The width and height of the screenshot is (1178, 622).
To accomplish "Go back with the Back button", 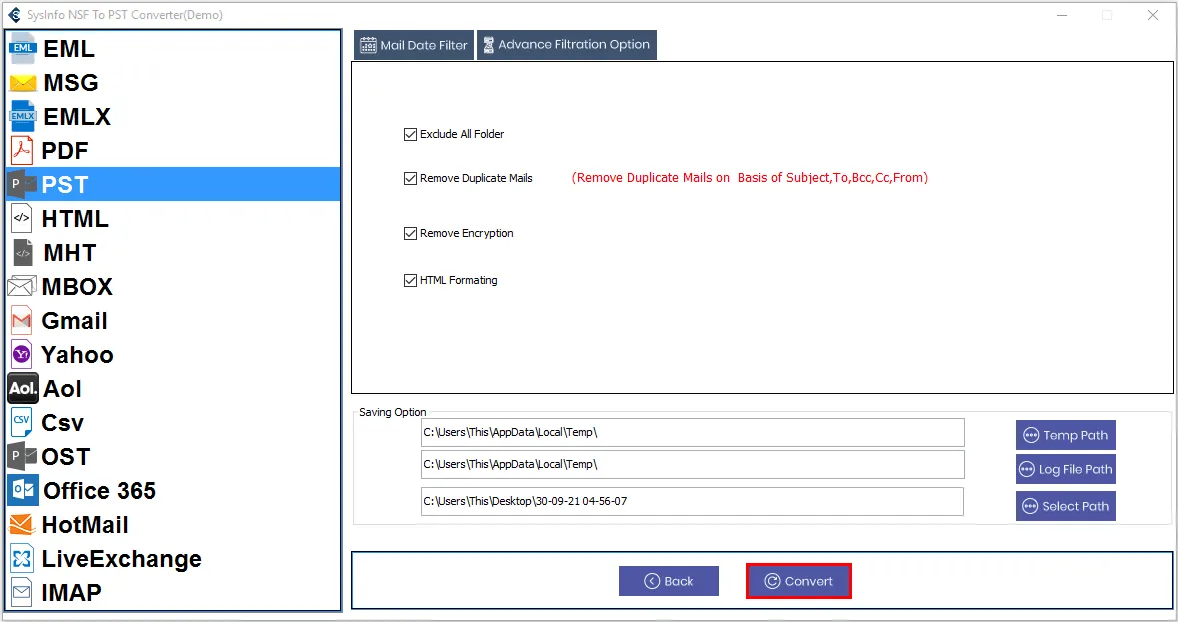I will 668,581.
